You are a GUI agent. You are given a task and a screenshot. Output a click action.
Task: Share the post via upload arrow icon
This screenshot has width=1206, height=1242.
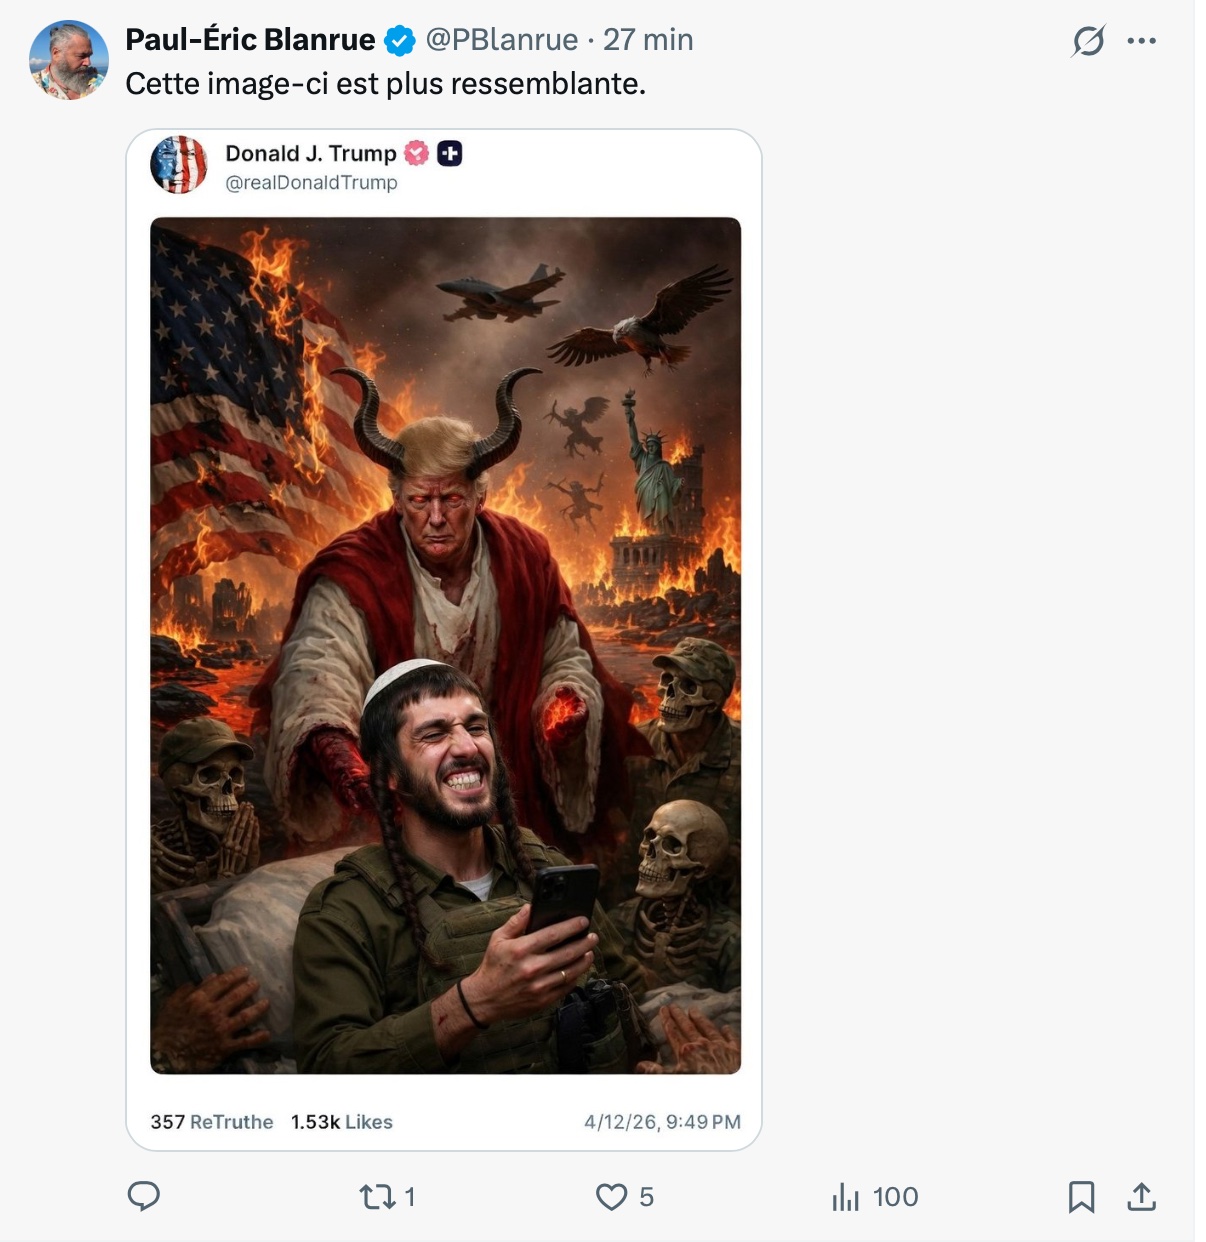1141,1196
